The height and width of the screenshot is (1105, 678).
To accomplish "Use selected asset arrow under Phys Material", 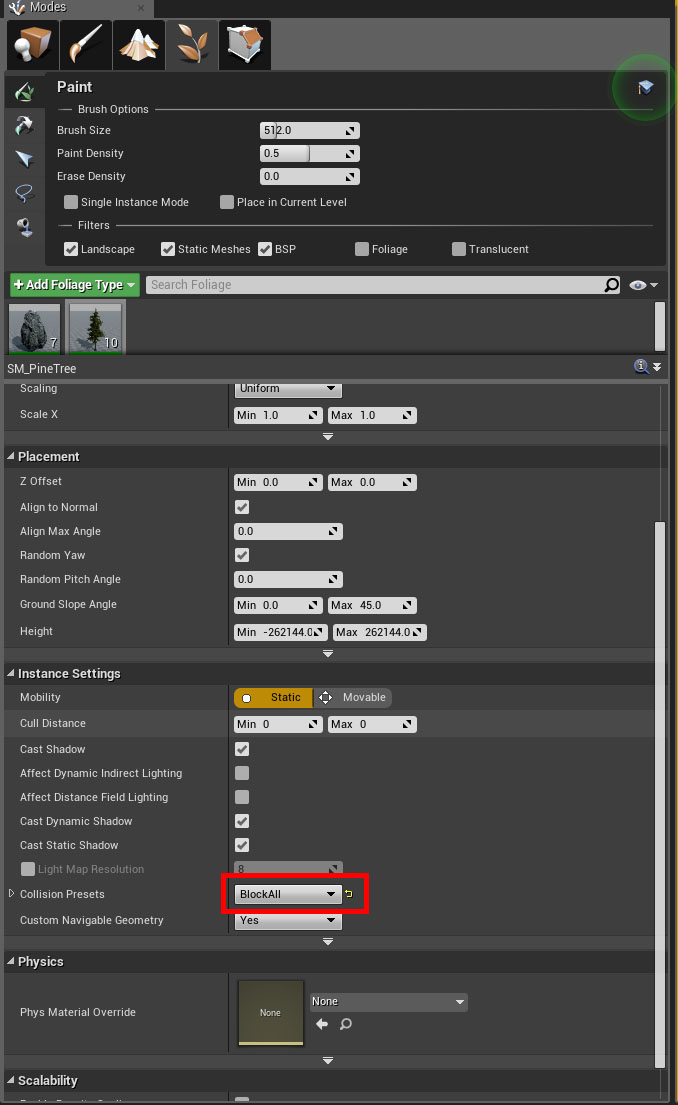I will (x=321, y=1024).
